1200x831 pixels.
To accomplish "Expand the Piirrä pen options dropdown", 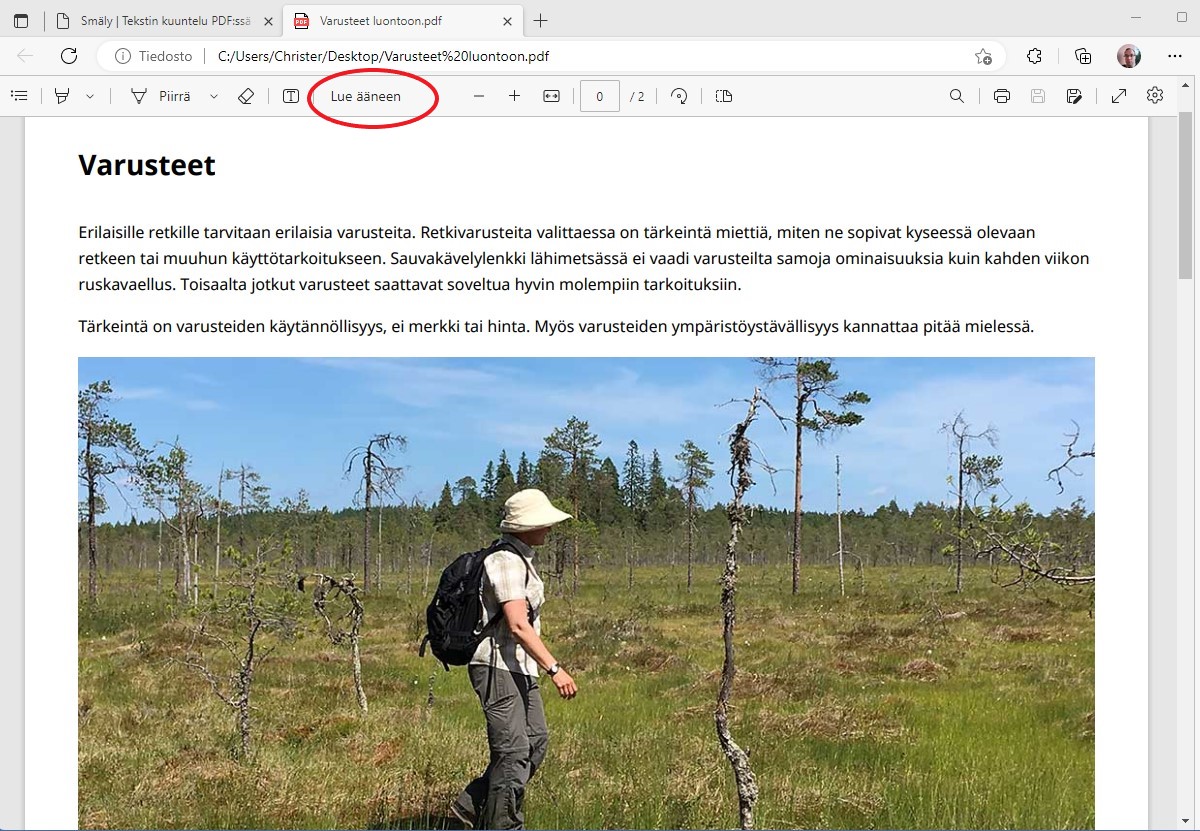I will (x=214, y=96).
